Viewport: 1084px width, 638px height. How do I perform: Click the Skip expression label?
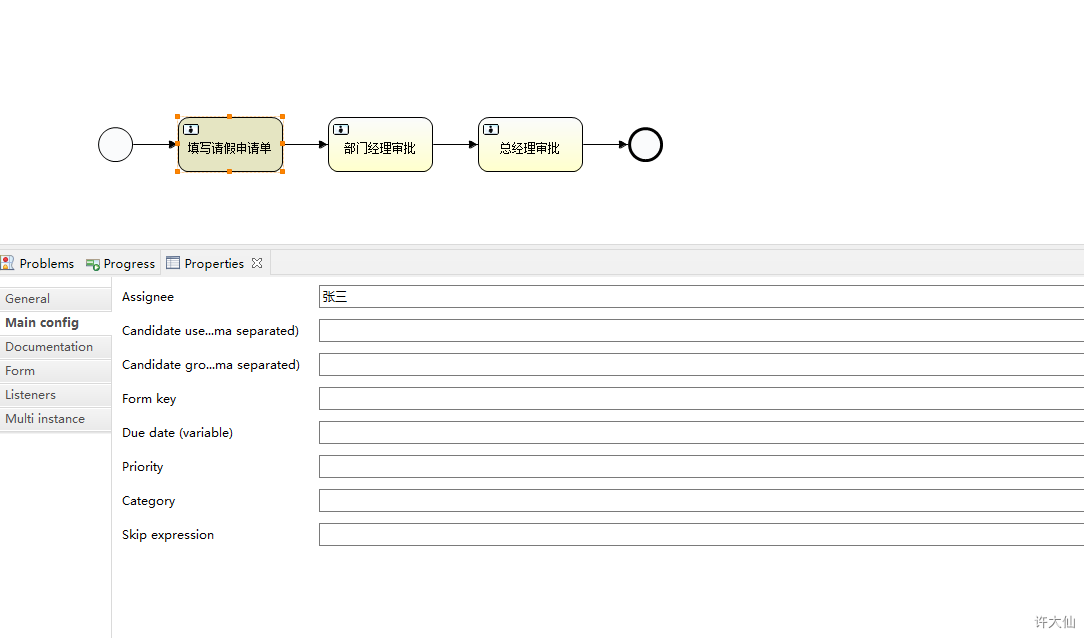pyautogui.click(x=168, y=535)
